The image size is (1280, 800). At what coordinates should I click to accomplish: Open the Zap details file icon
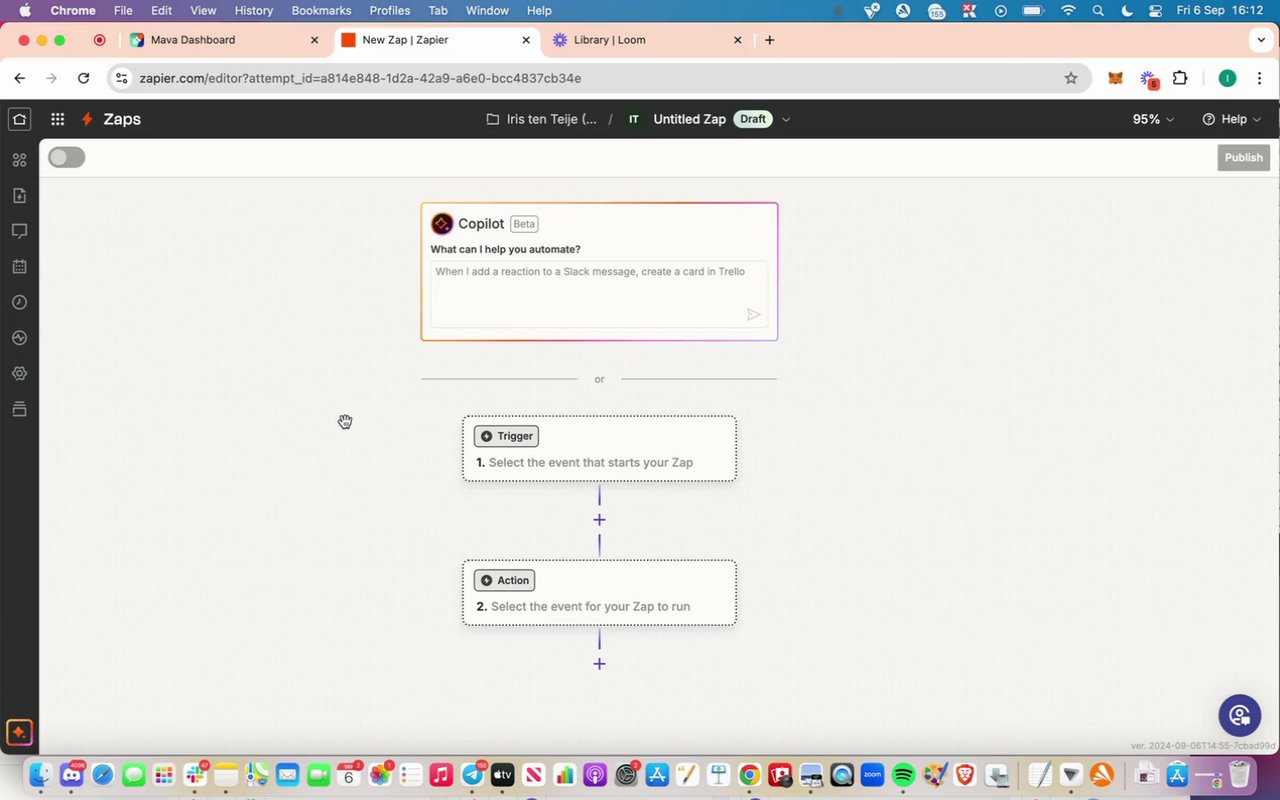point(19,195)
